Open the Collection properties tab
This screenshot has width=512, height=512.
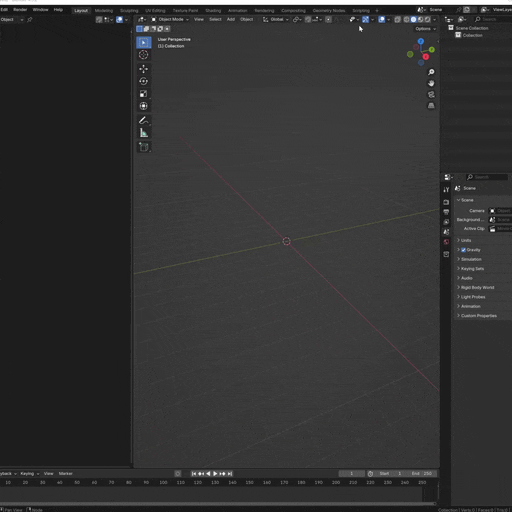pyautogui.click(x=446, y=254)
